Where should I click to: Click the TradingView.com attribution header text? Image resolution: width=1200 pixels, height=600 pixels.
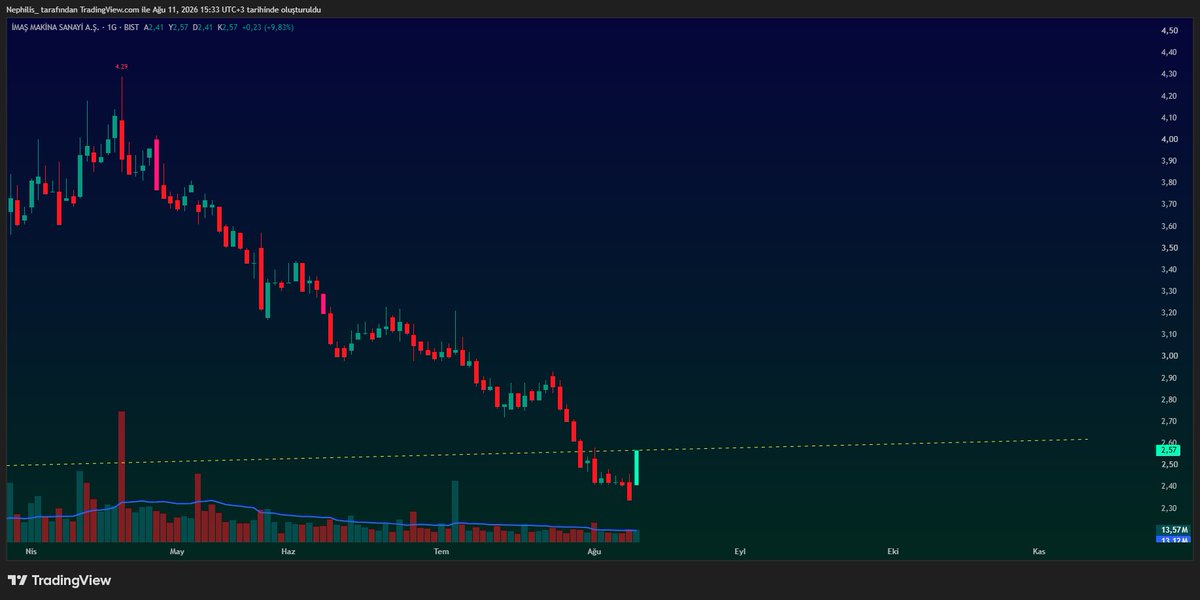coord(163,10)
